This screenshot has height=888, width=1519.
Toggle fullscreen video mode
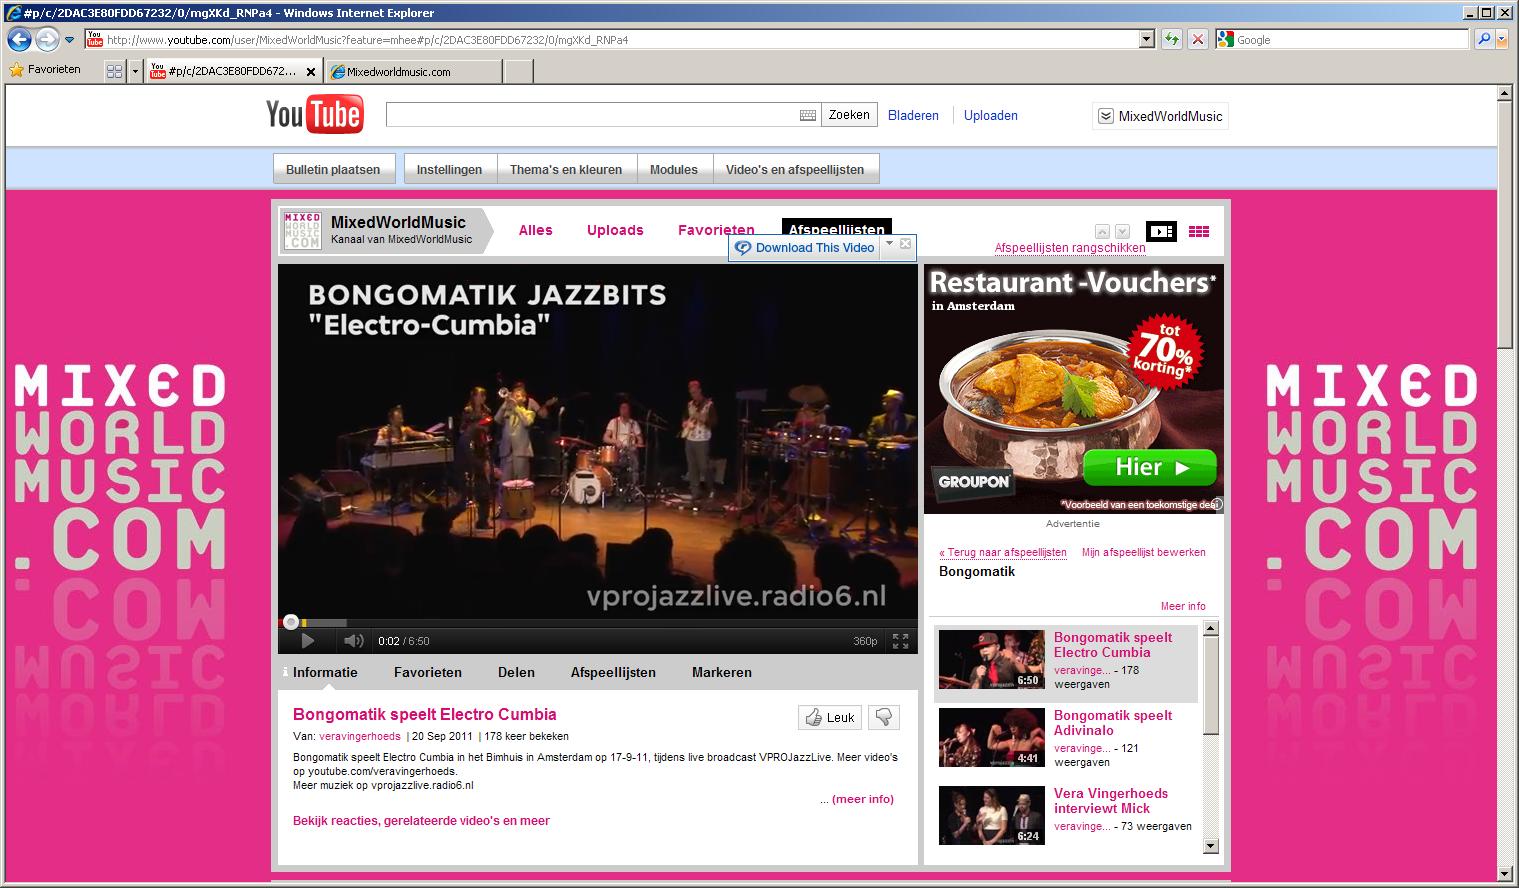click(x=900, y=641)
